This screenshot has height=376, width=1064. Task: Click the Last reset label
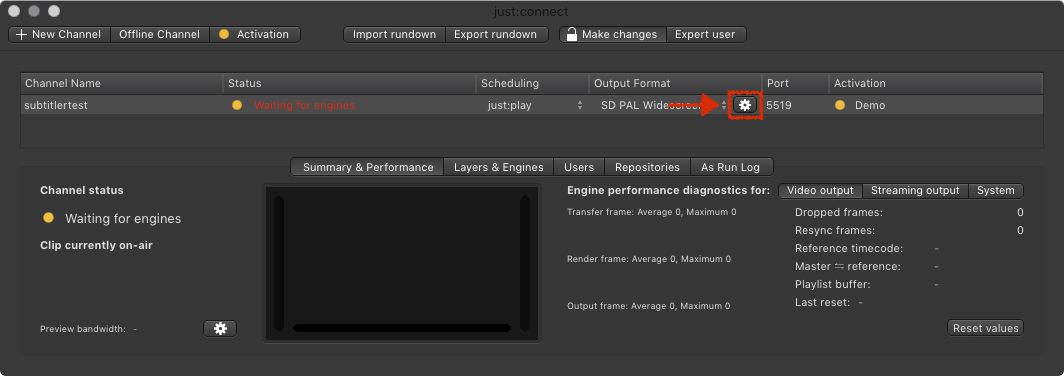(x=822, y=302)
